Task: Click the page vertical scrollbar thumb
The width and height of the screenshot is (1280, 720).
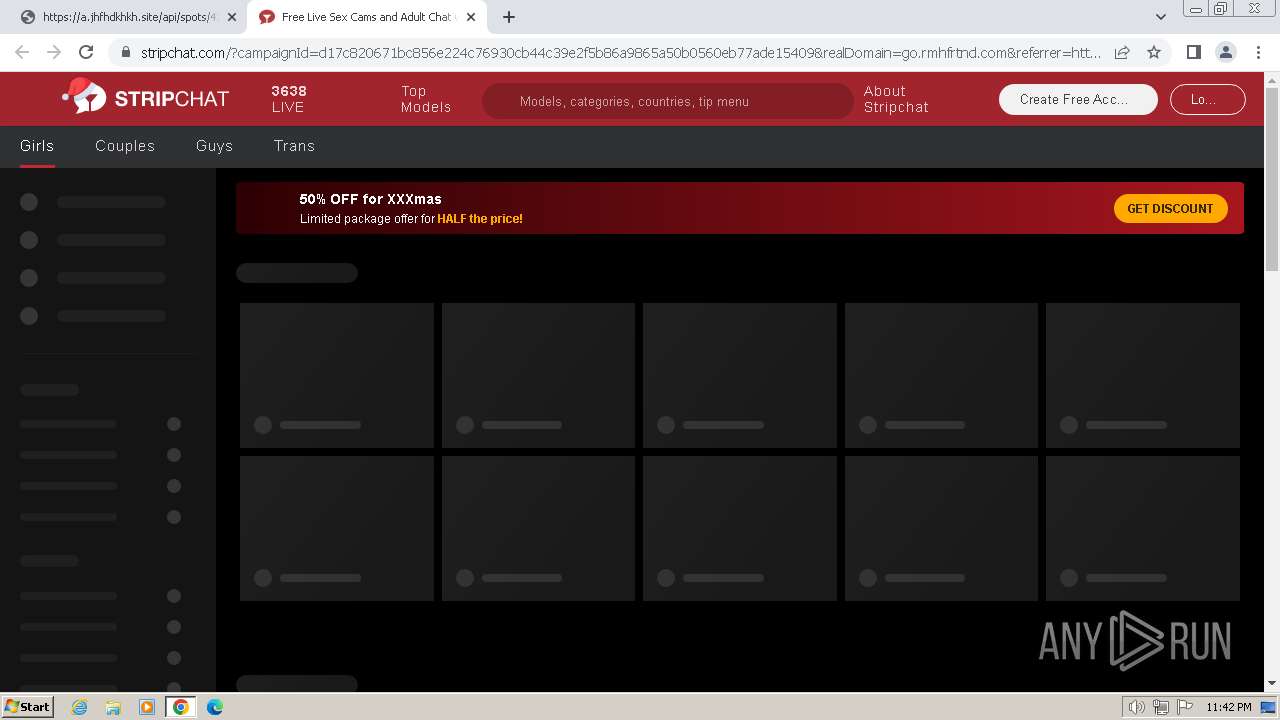Action: point(1272,178)
